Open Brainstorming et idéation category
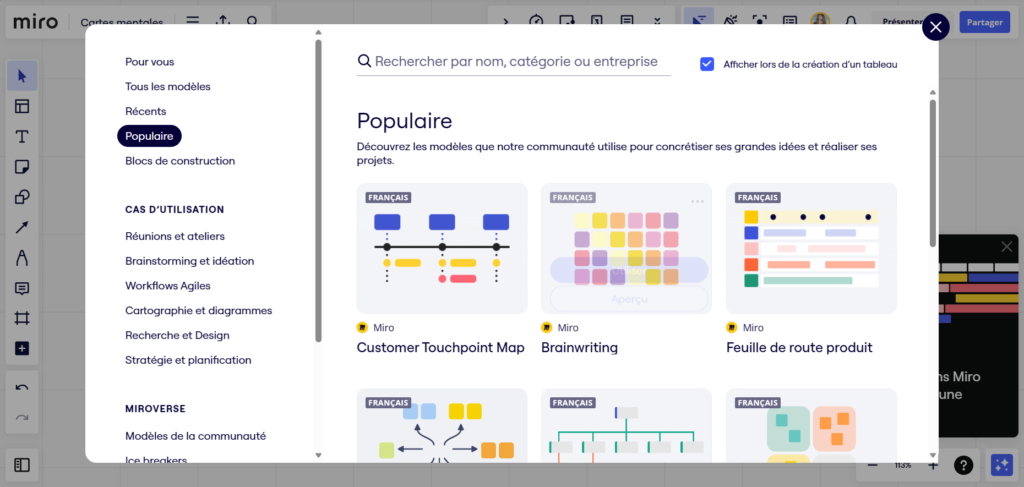Image resolution: width=1024 pixels, height=487 pixels. point(189,261)
